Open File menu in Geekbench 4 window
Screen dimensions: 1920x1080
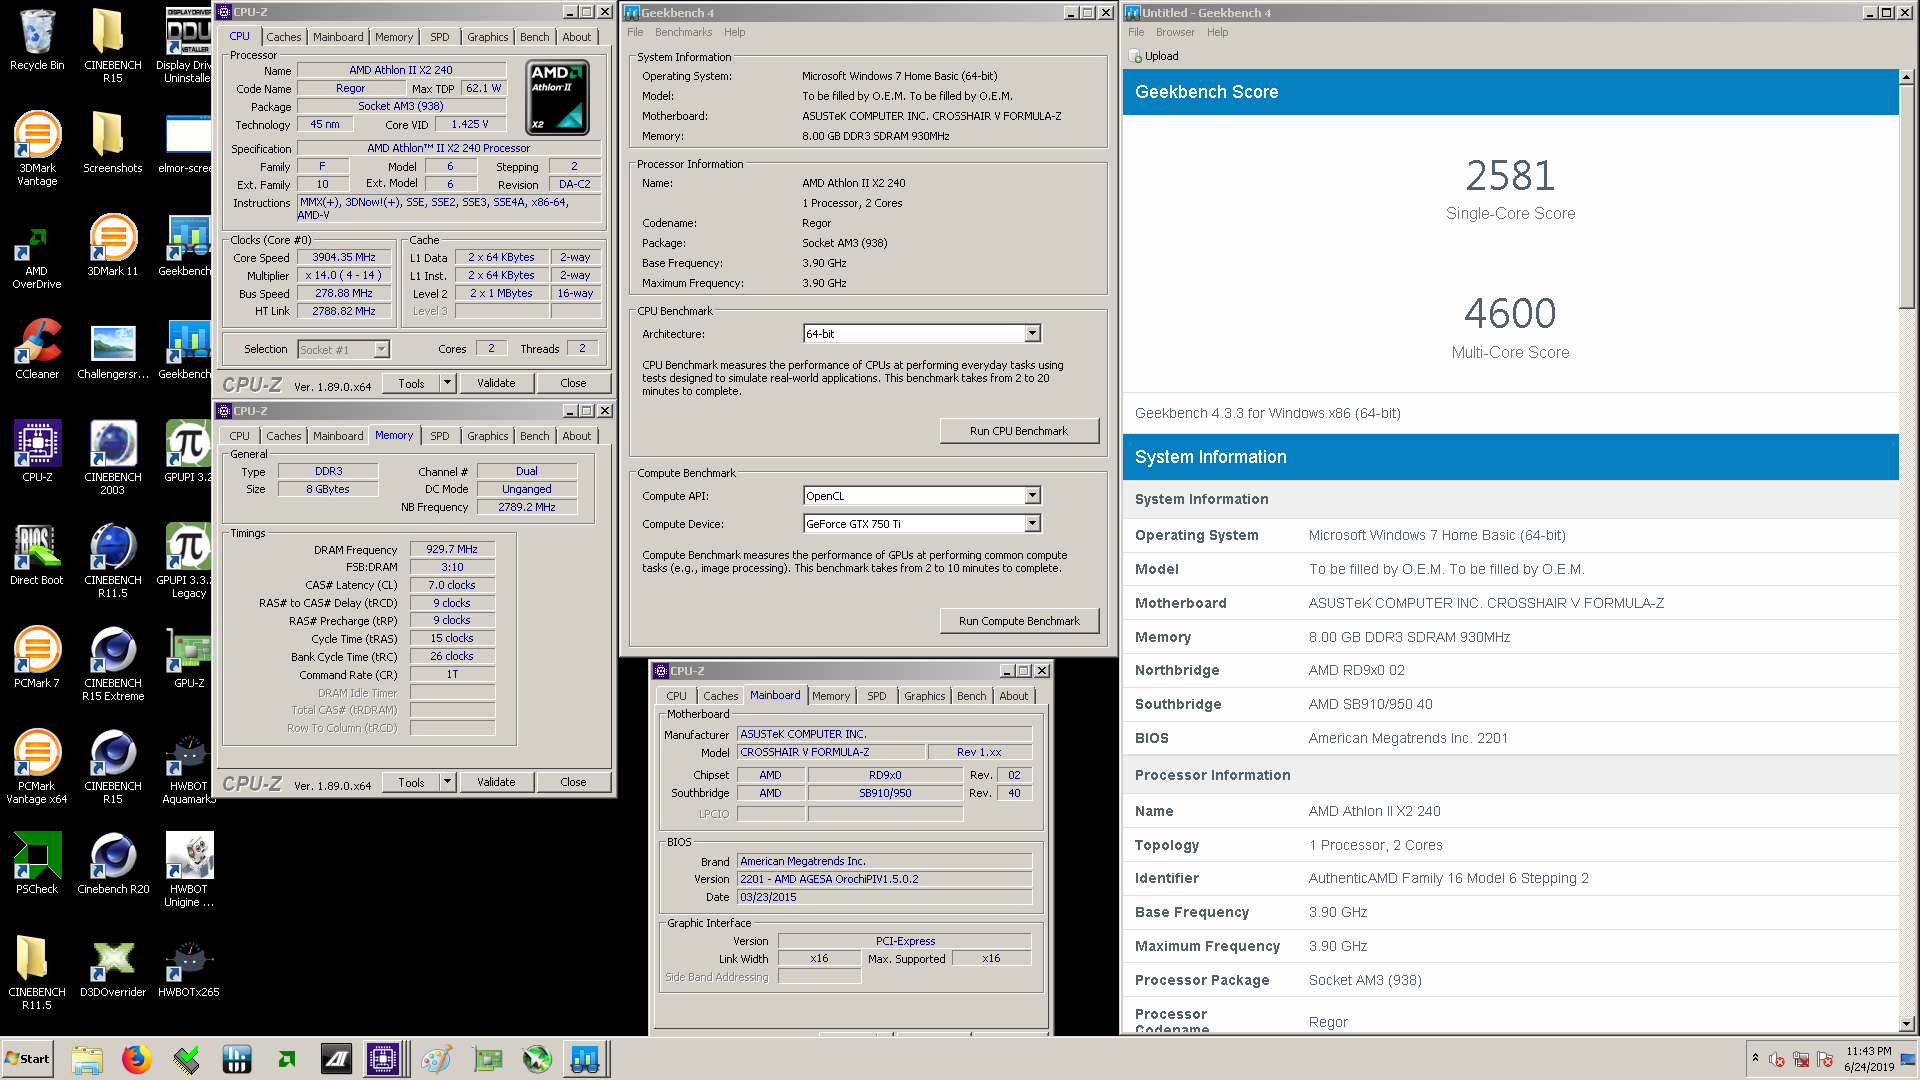635,32
